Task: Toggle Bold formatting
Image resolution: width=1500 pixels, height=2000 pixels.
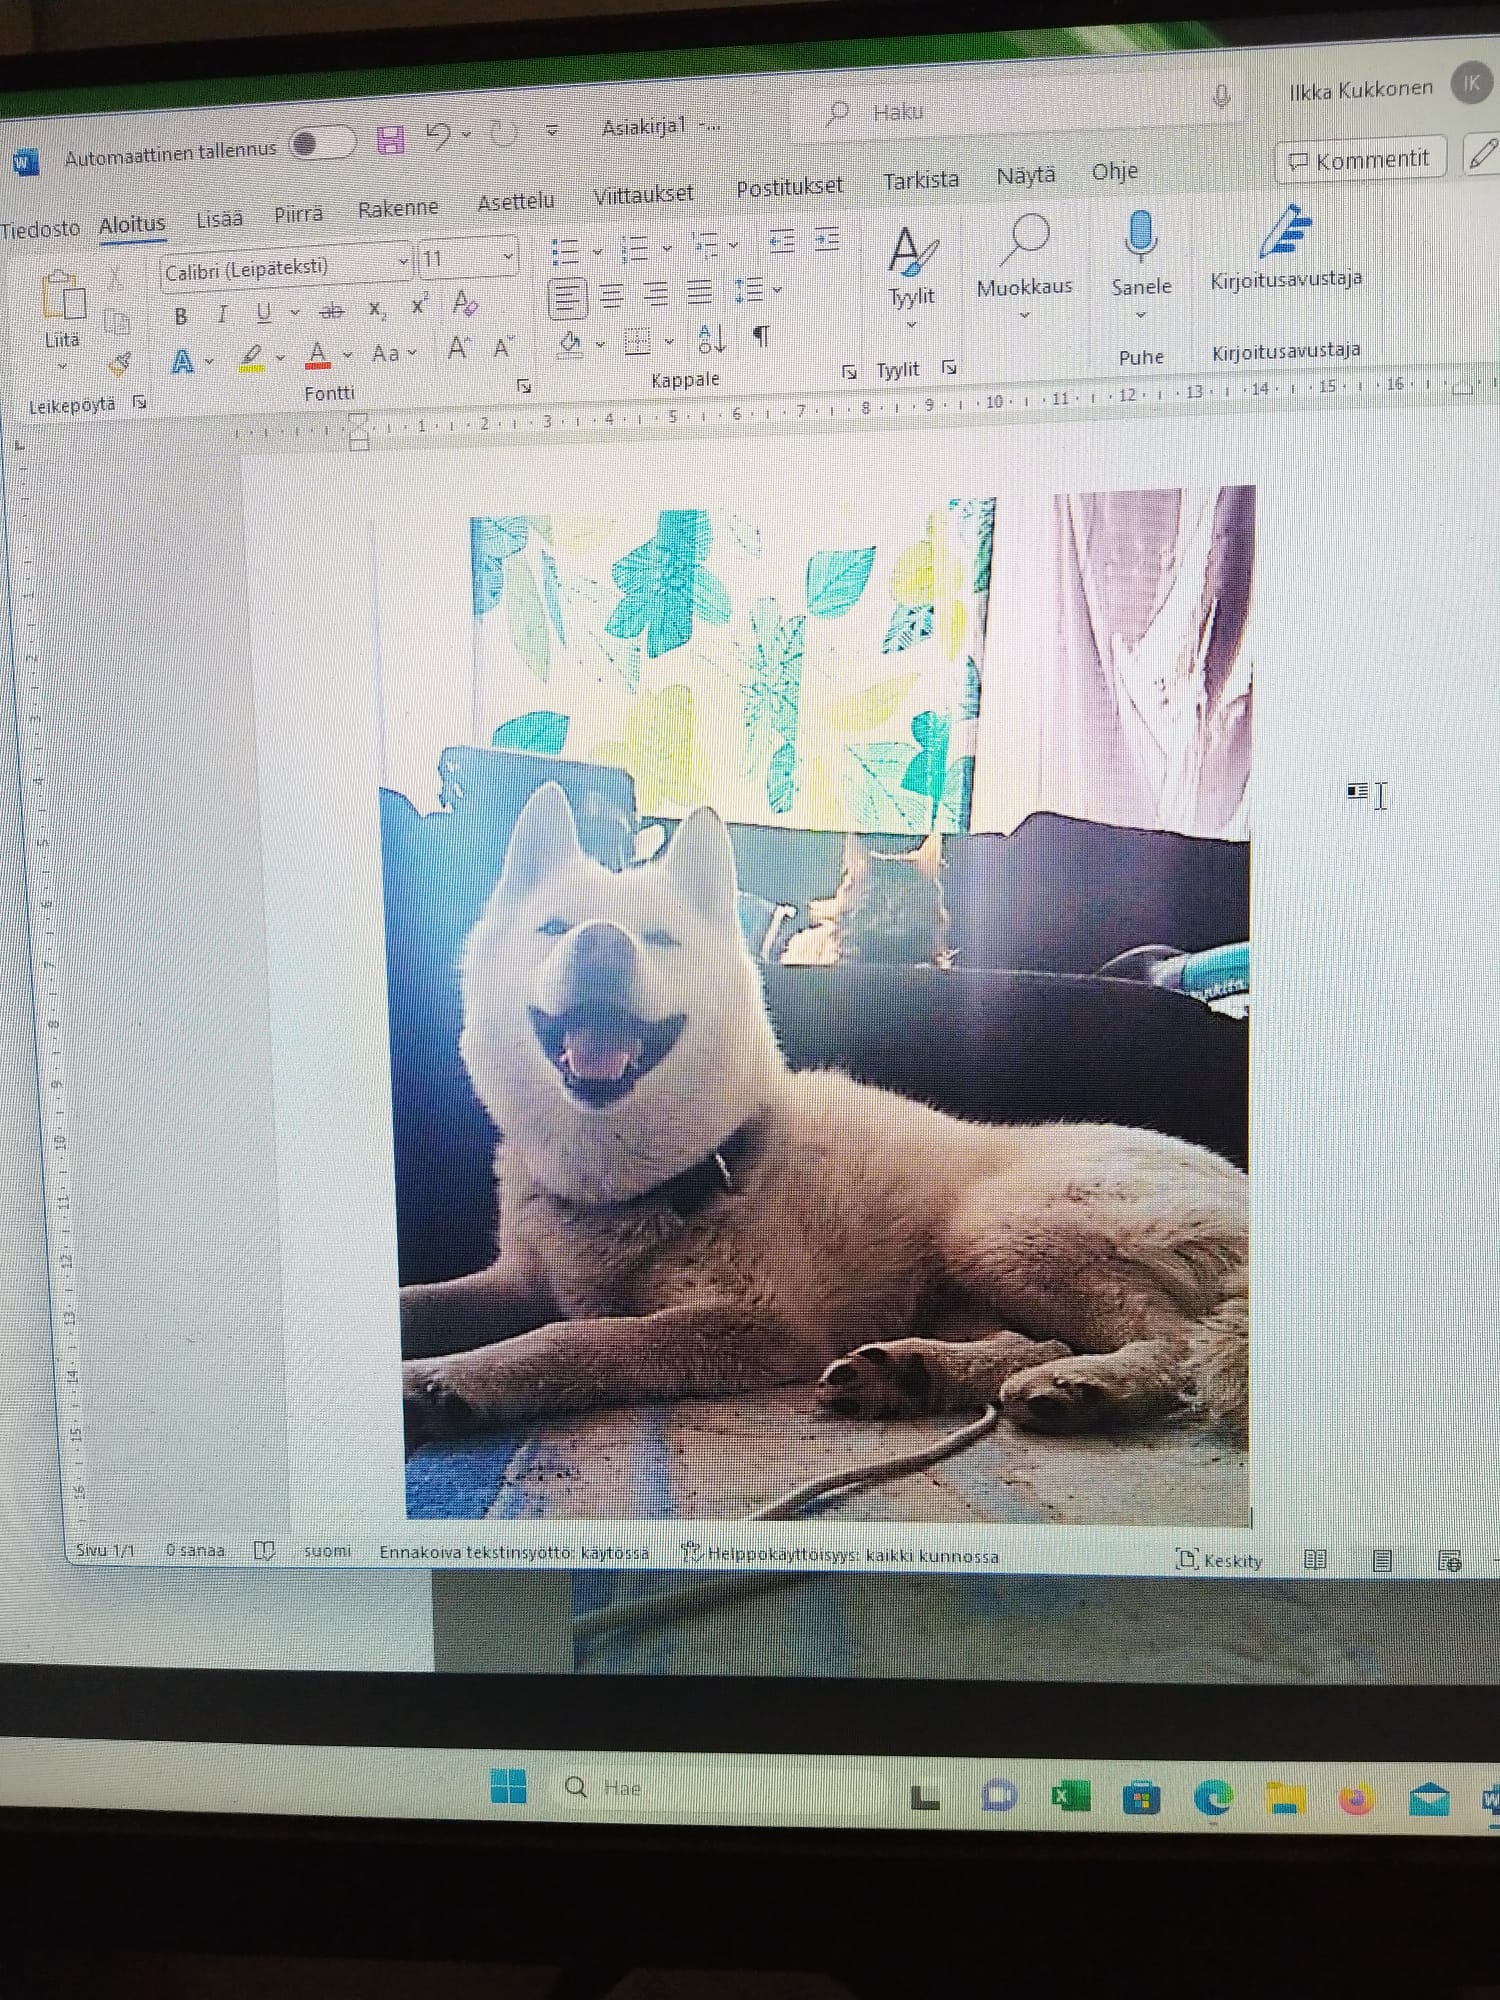Action: coord(181,316)
